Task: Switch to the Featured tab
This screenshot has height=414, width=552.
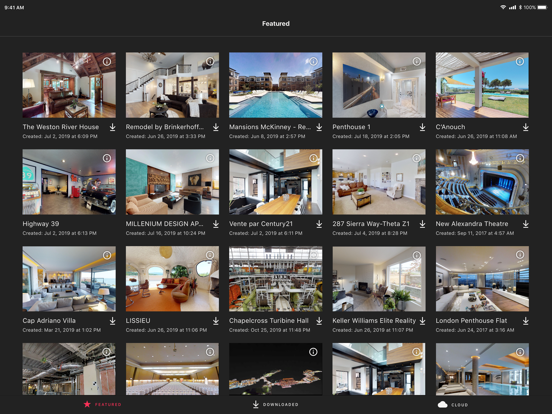Action: pos(102,404)
